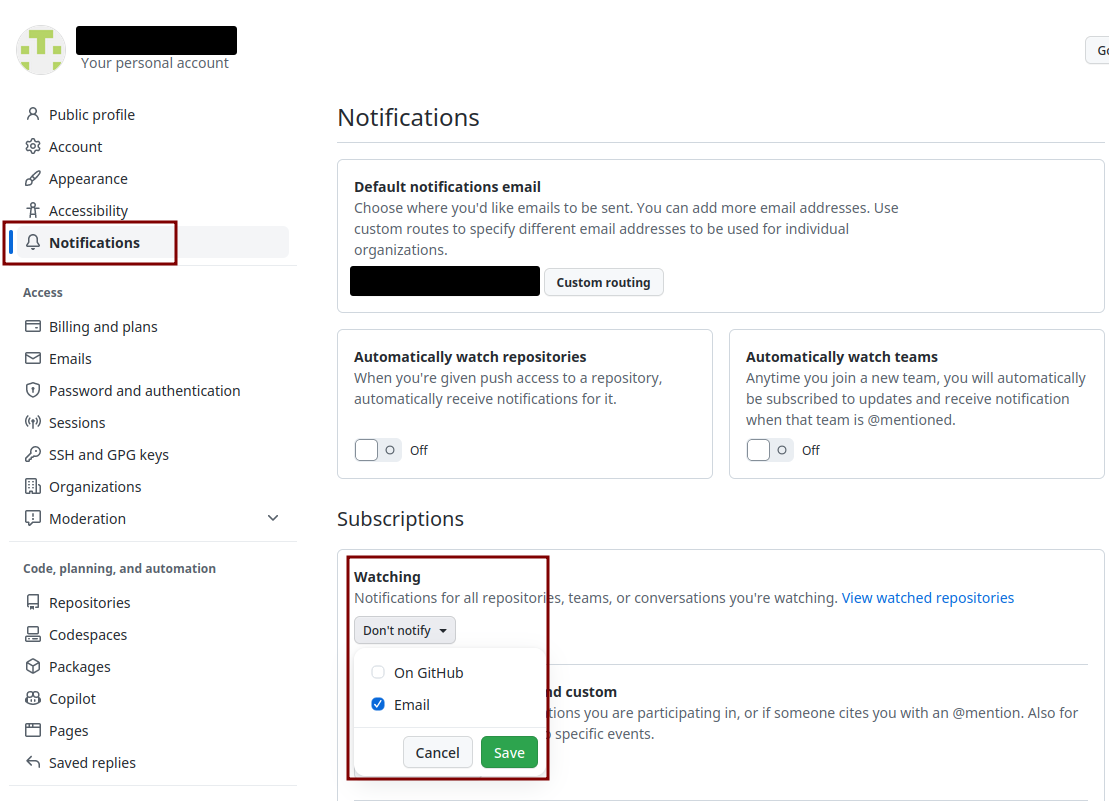Toggle Automatically watch teams switch
Image resolution: width=1109 pixels, height=801 pixels.
pos(770,450)
